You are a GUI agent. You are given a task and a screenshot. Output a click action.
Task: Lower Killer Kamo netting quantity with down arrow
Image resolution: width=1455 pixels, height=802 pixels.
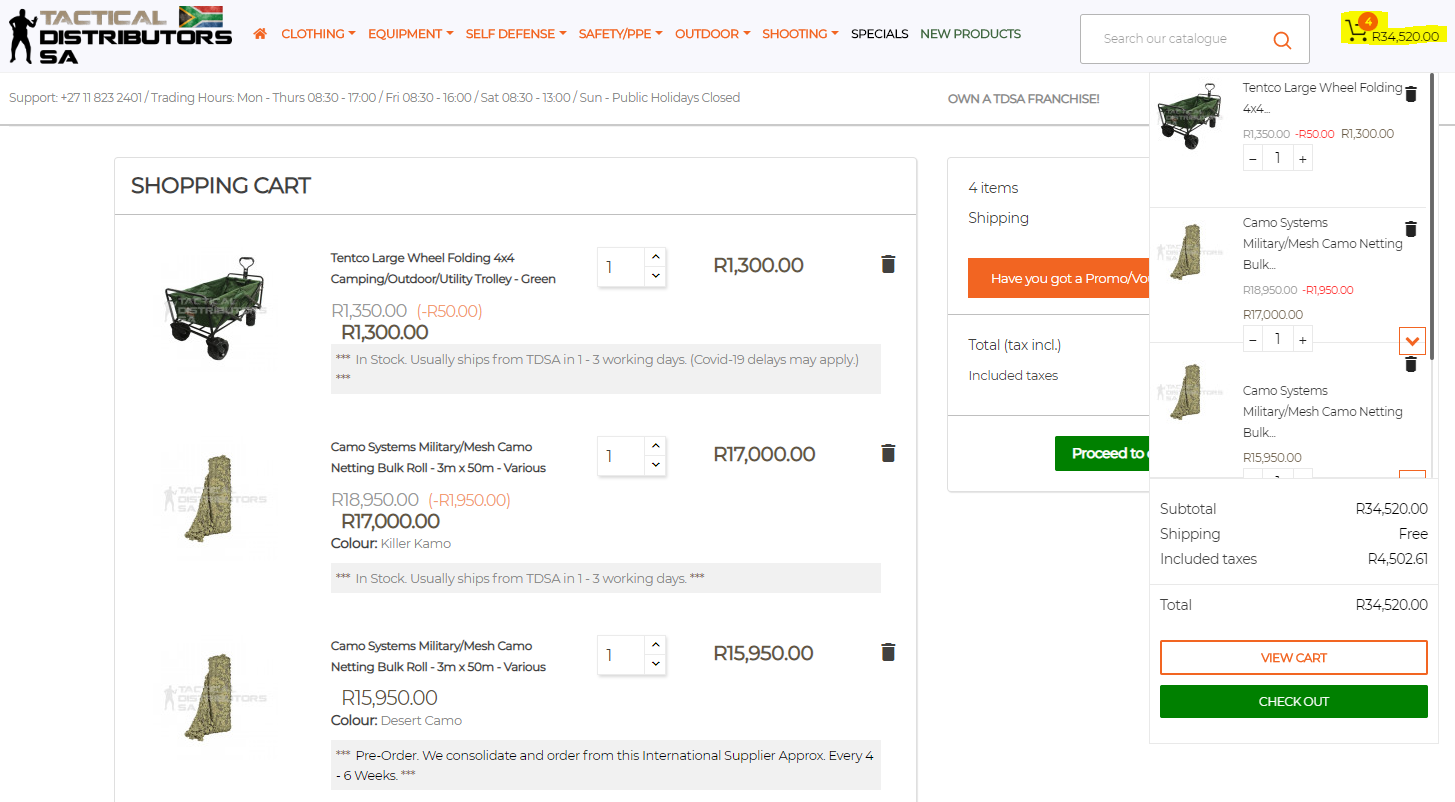[655, 465]
